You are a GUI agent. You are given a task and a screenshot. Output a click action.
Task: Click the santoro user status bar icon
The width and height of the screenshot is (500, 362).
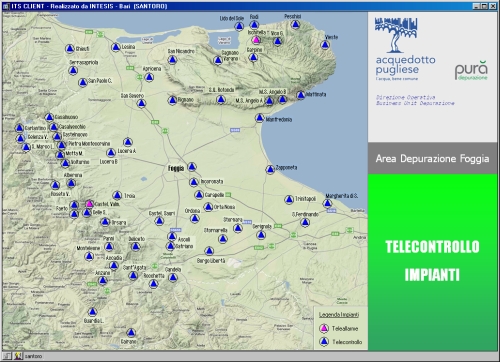[18, 356]
